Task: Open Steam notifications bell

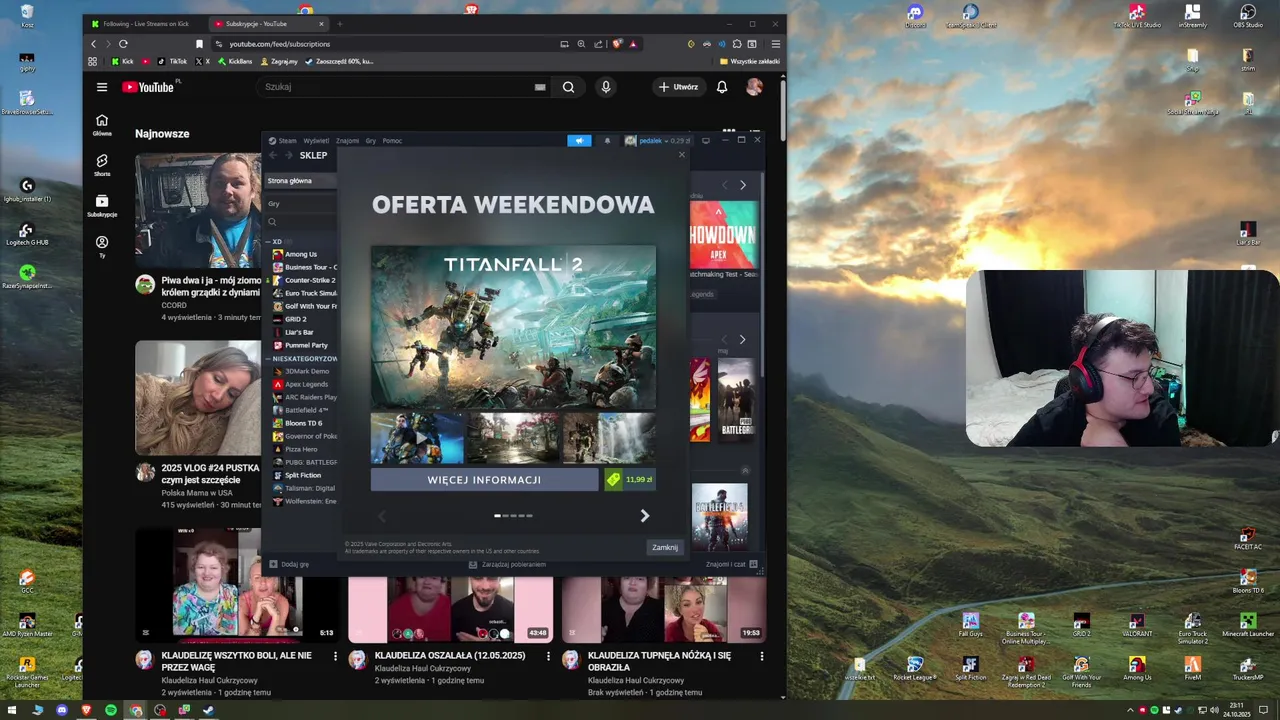Action: 607,141
